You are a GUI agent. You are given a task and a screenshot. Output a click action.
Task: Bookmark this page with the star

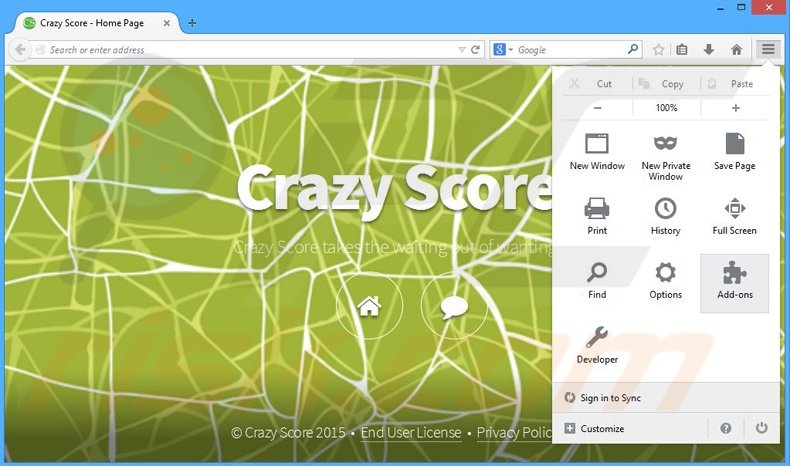(x=658, y=49)
